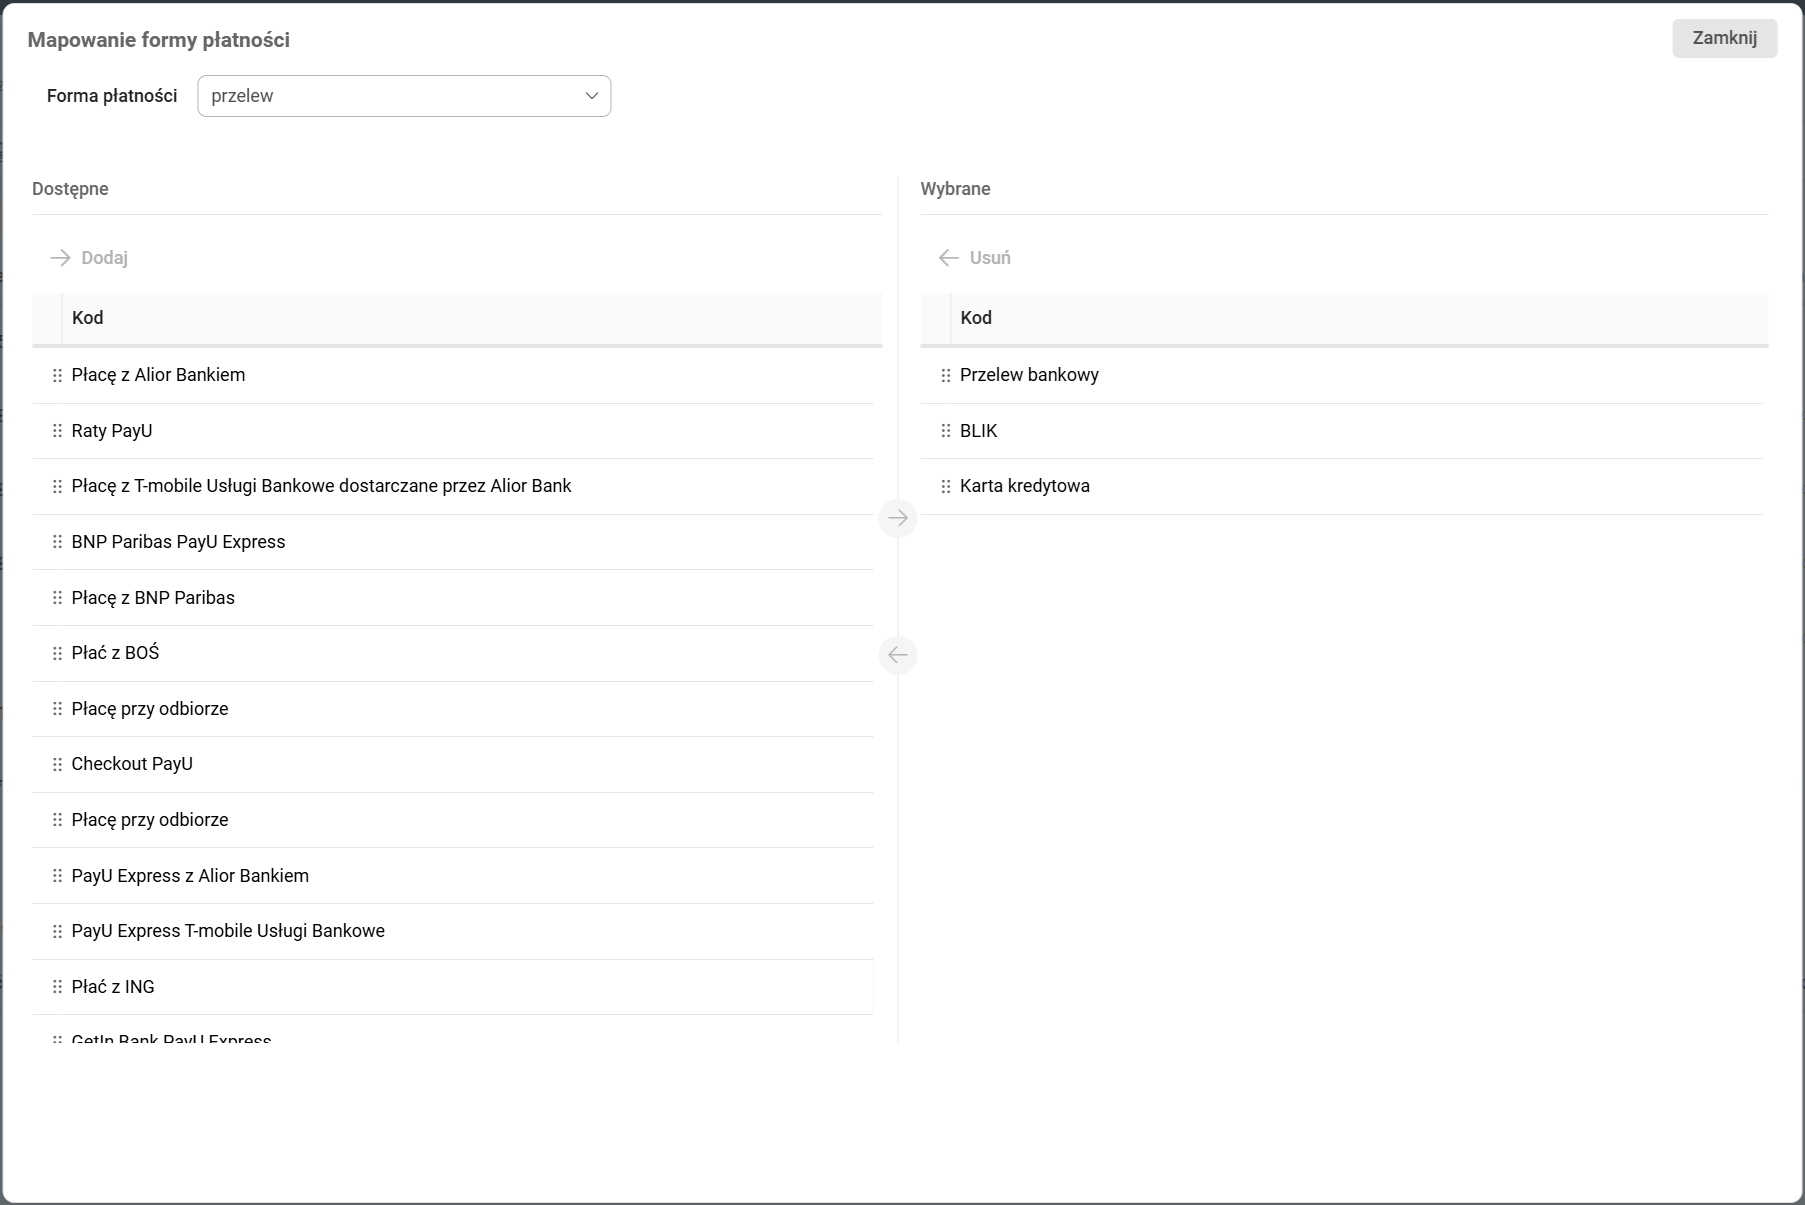The width and height of the screenshot is (1805, 1205).
Task: Select PayU Express z Alior Bankiem row
Action: (190, 876)
